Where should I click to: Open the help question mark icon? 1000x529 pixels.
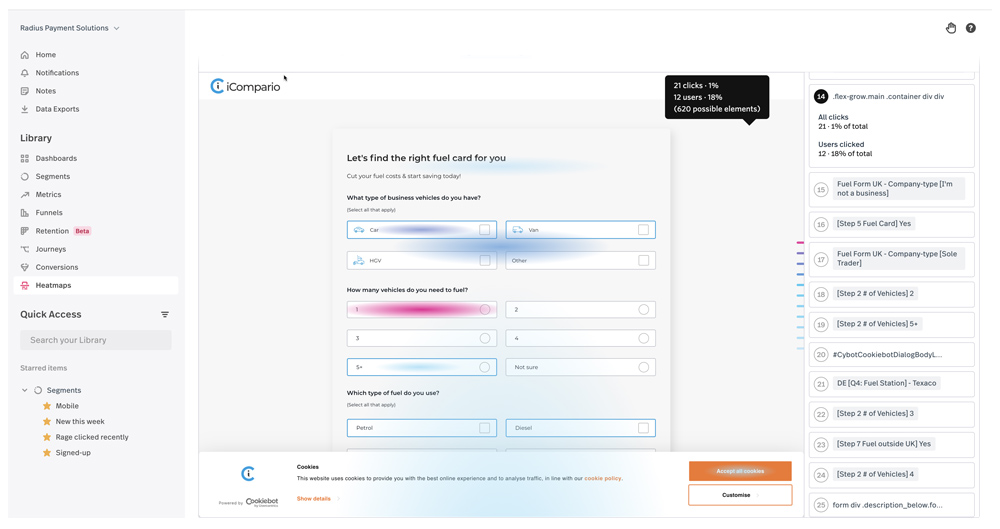(x=971, y=28)
